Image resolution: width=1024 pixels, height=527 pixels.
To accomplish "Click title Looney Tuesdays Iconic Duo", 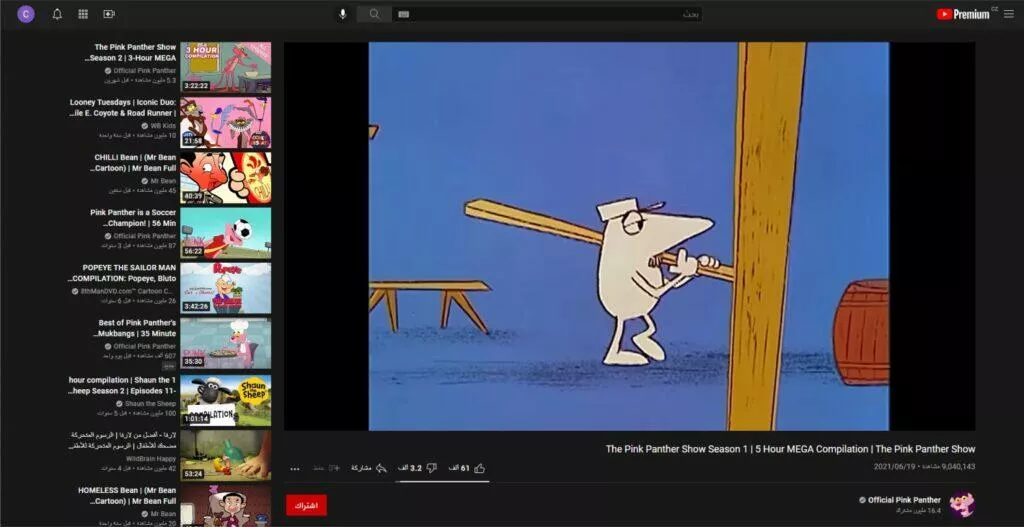I will (x=123, y=108).
